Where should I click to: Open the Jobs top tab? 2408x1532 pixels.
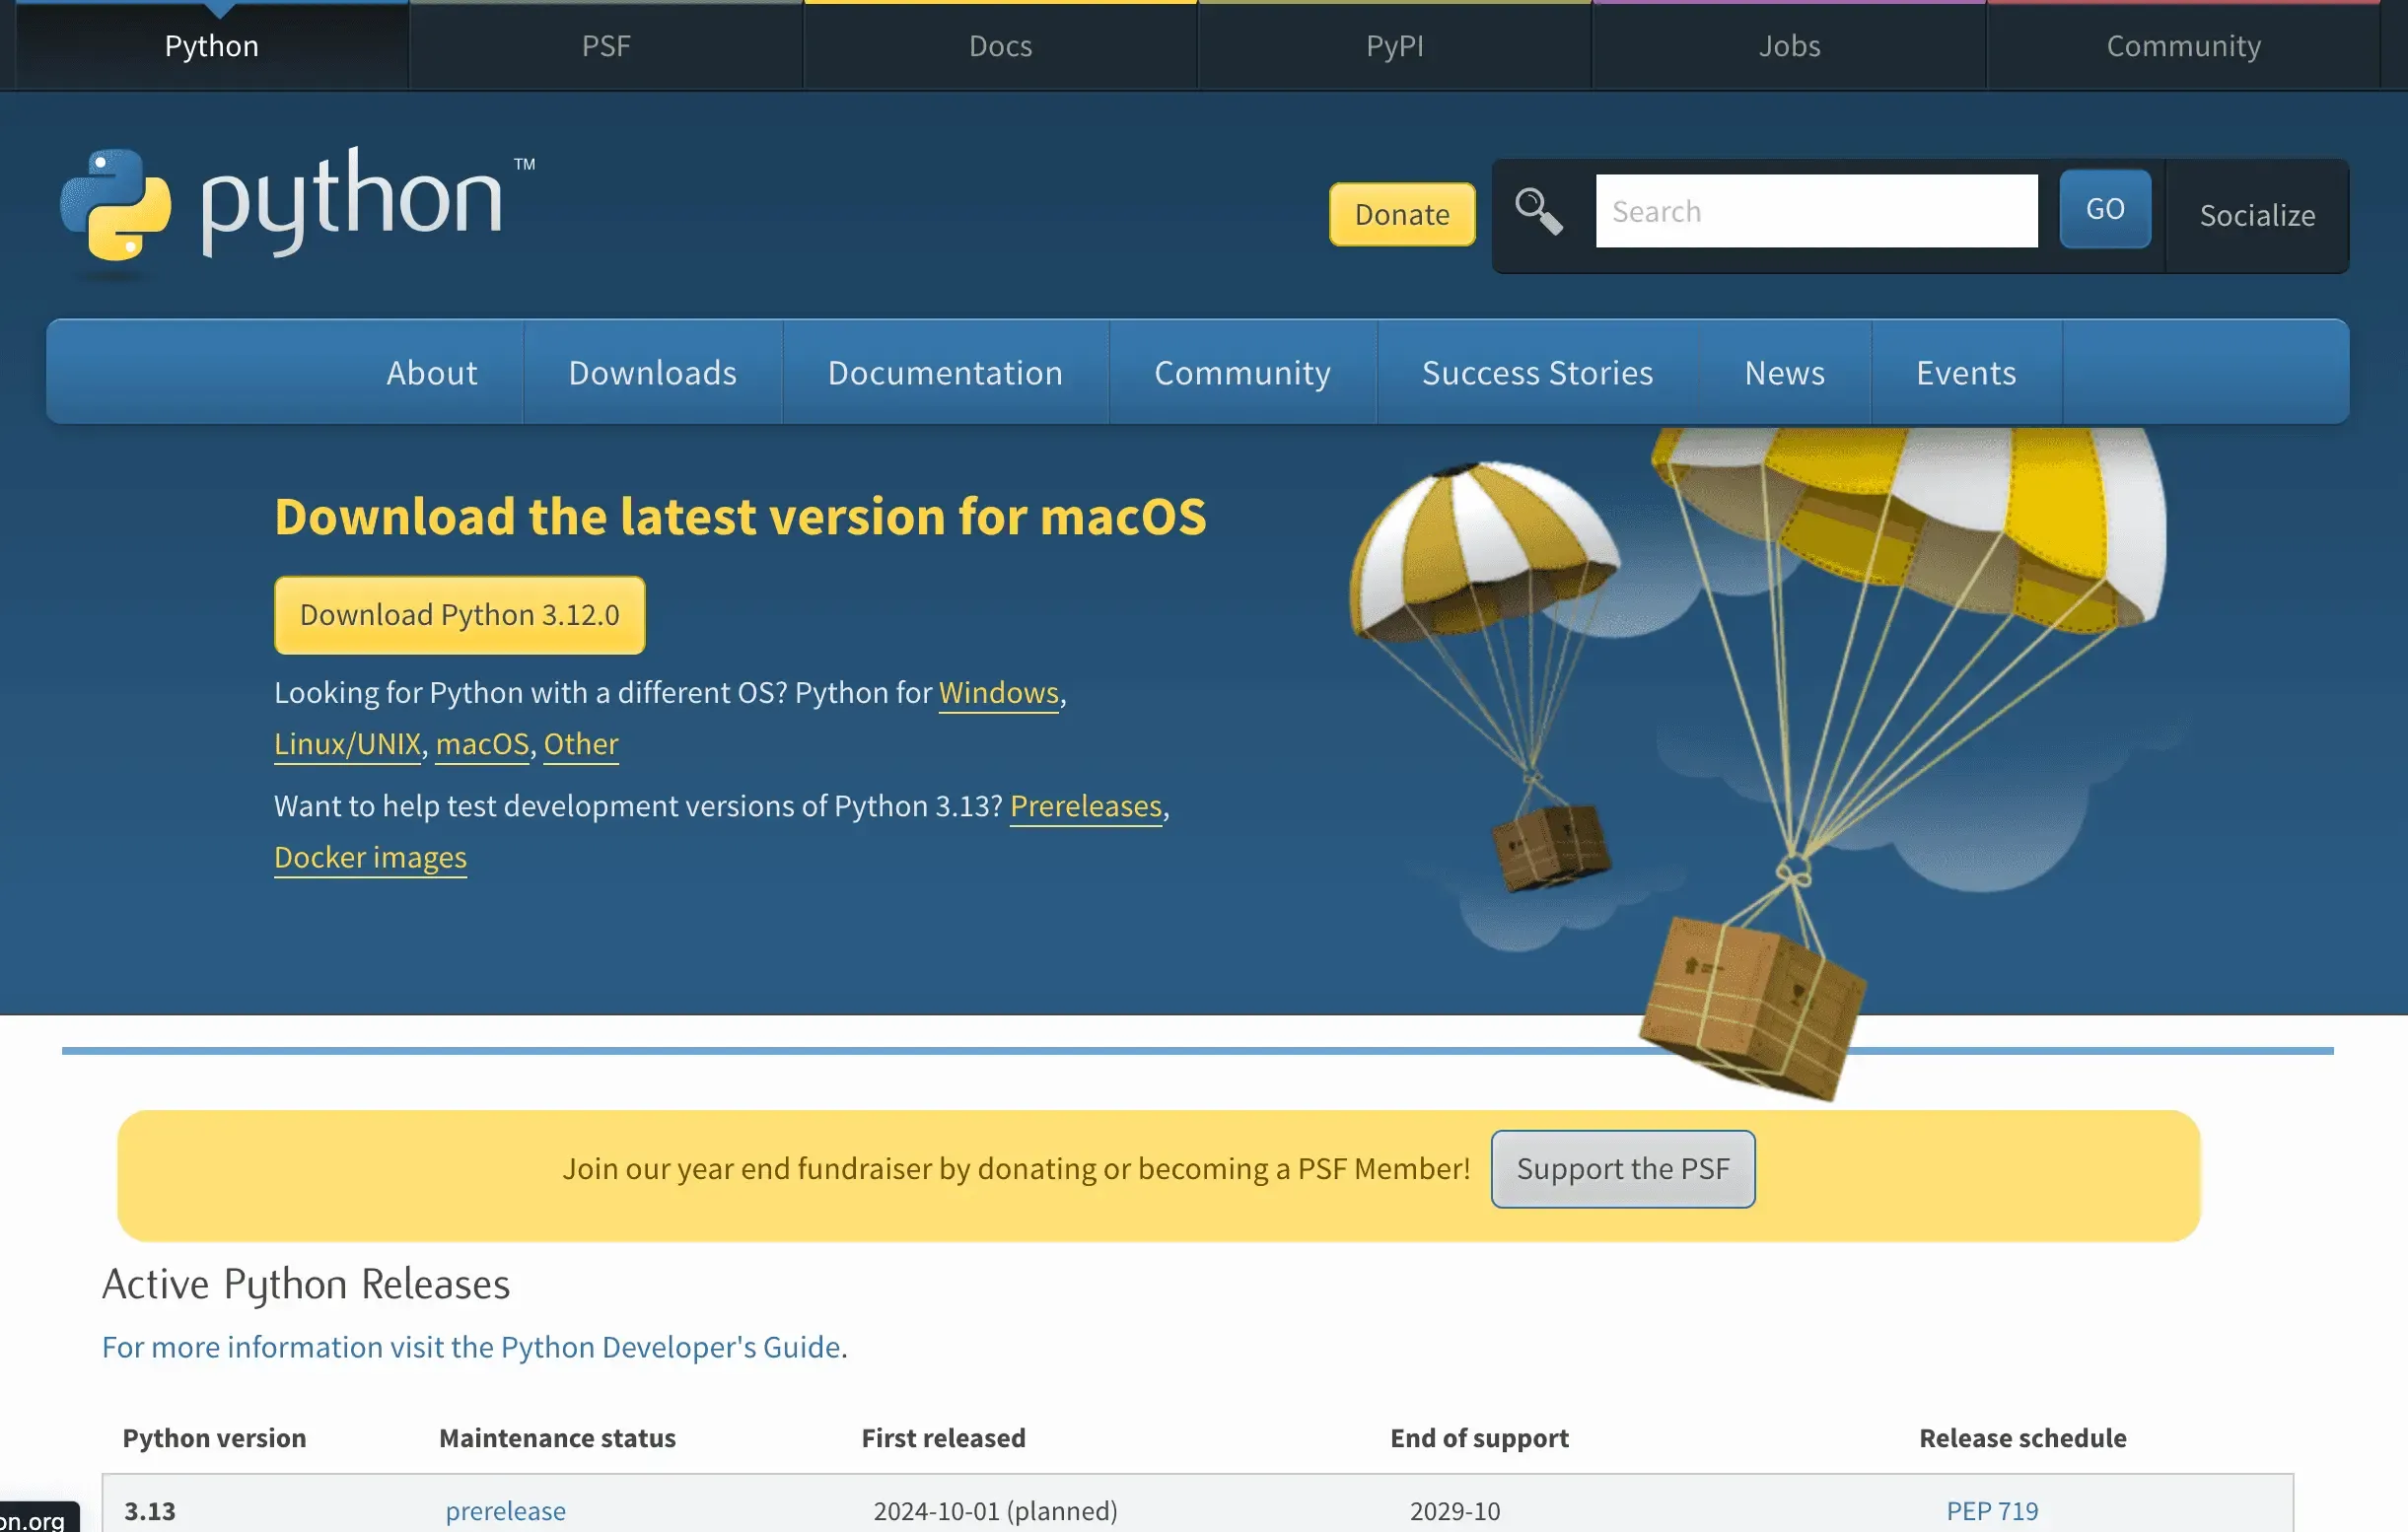[x=1788, y=46]
